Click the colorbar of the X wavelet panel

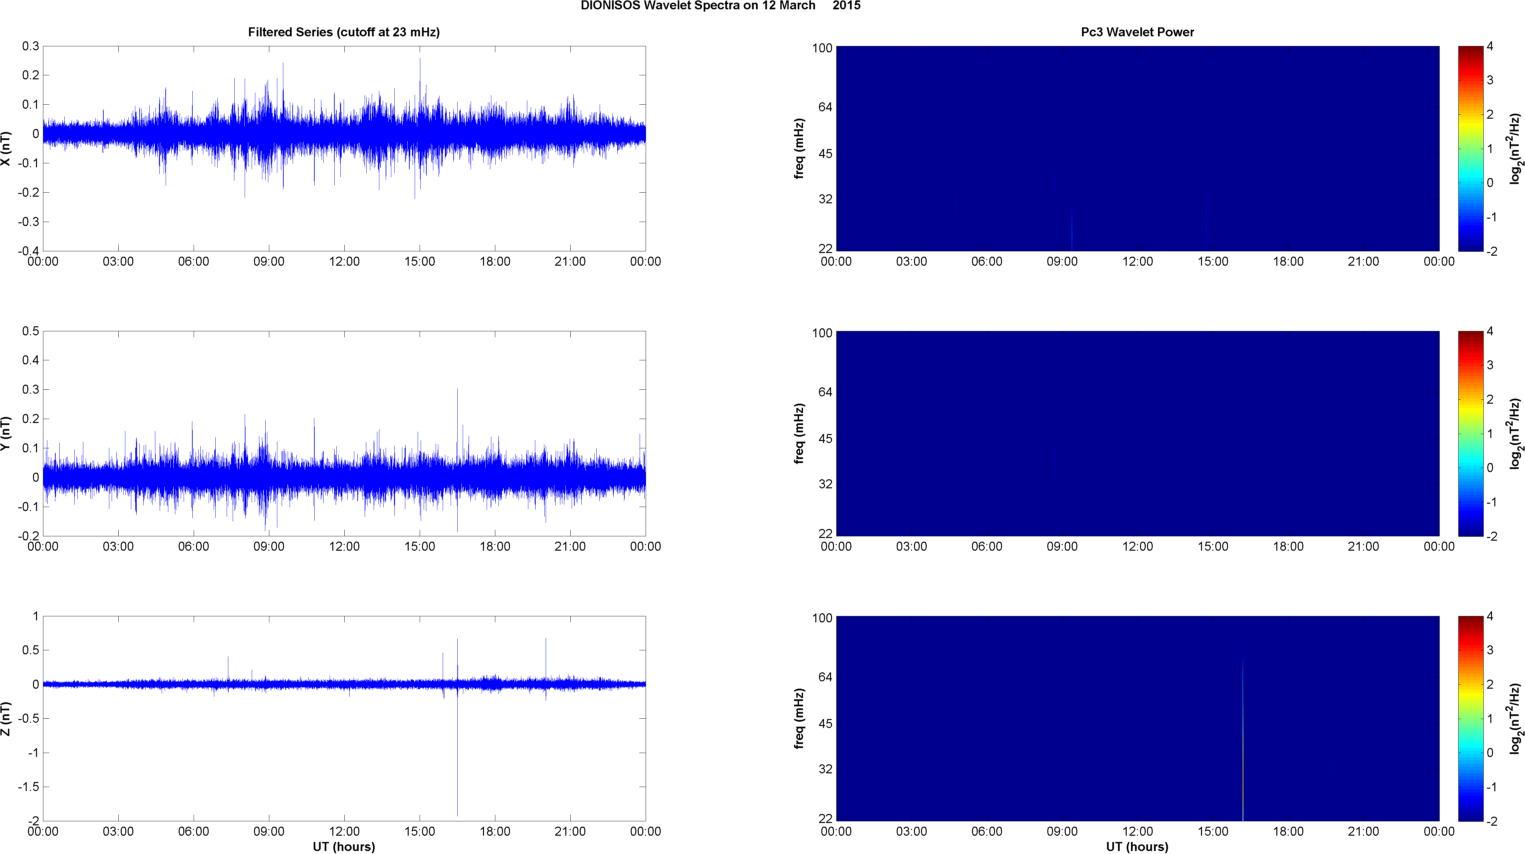(x=1470, y=148)
